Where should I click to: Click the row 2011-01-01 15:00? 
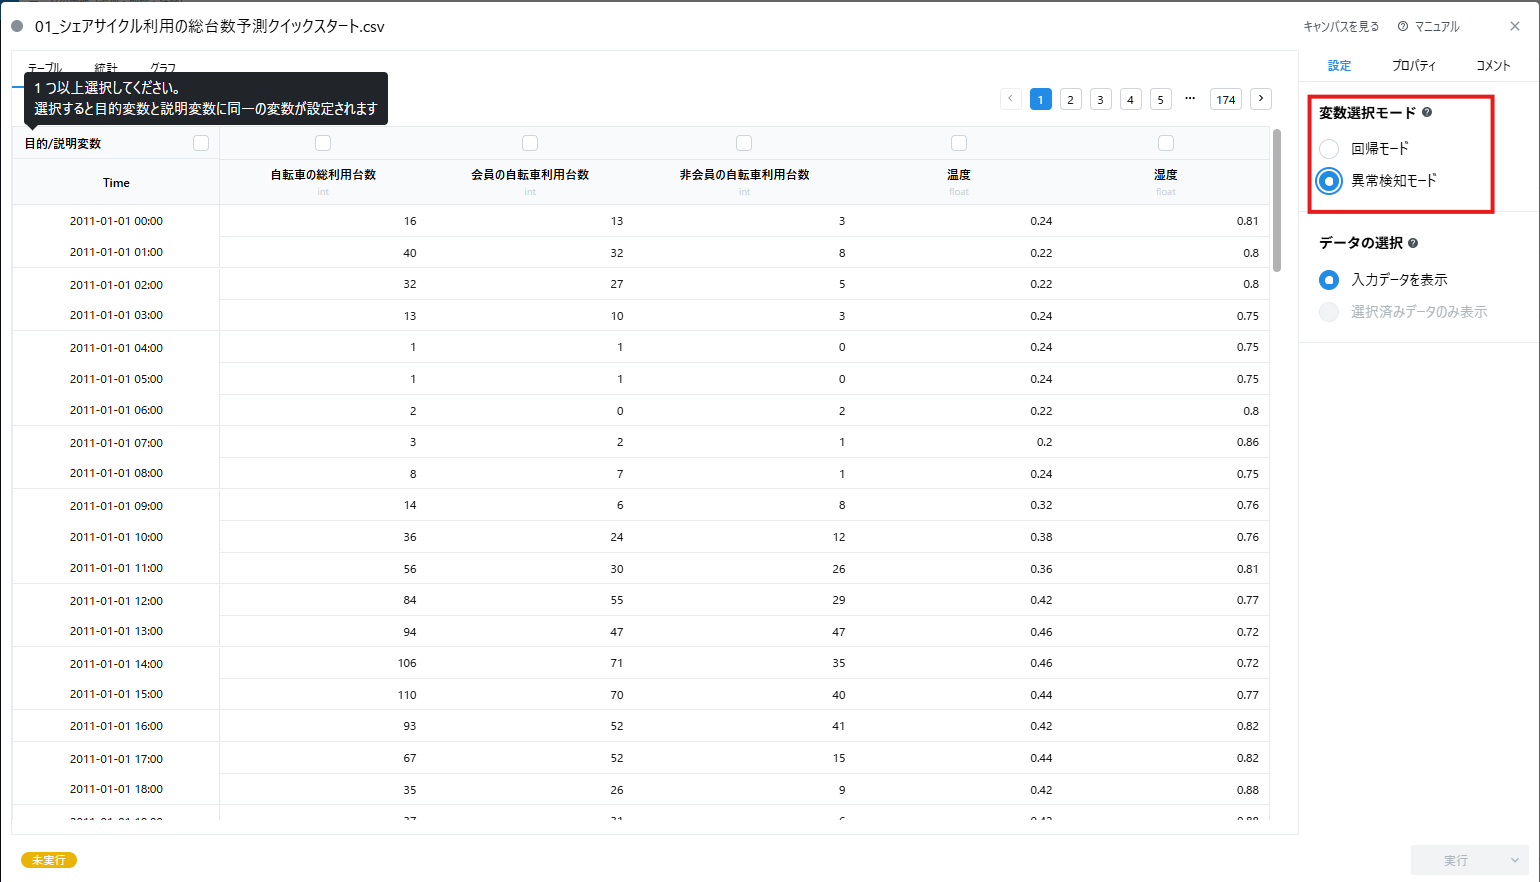click(641, 694)
